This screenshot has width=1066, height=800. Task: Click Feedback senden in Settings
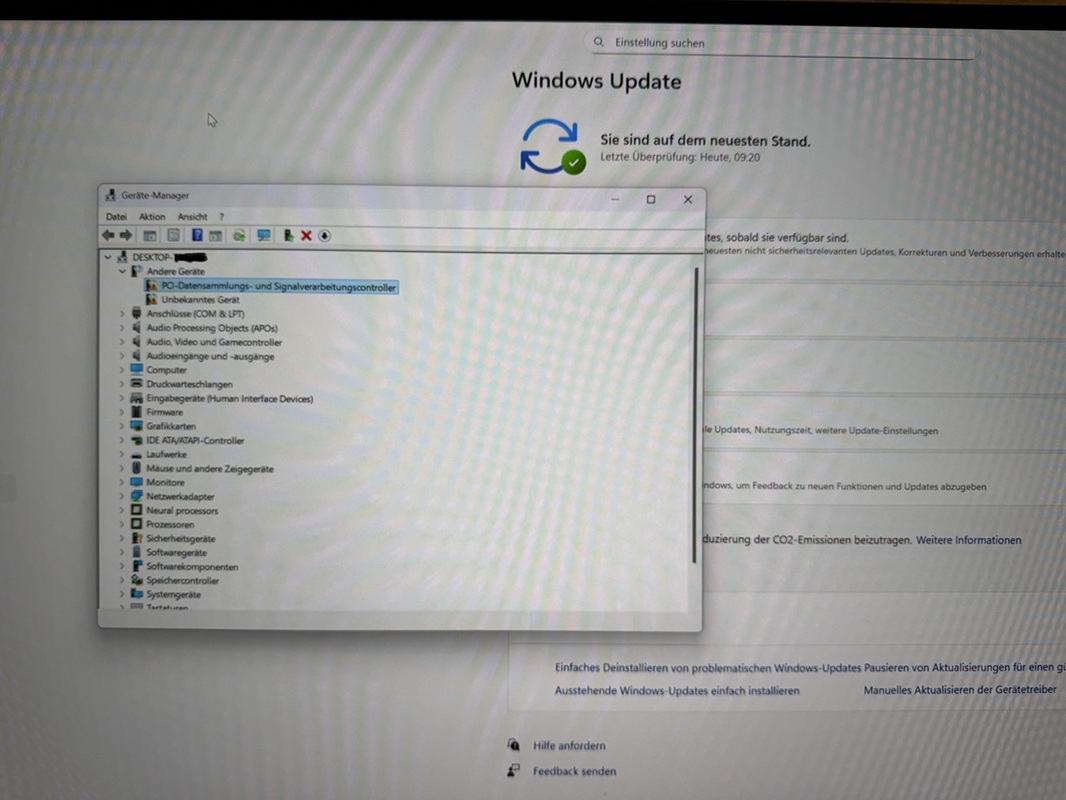(574, 771)
